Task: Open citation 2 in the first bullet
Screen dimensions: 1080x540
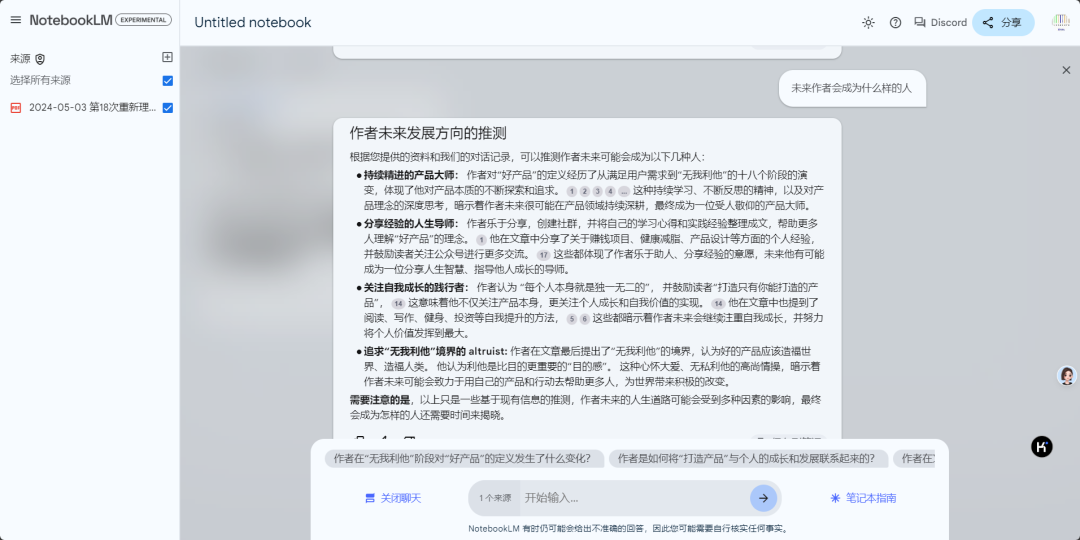Action: coord(584,191)
